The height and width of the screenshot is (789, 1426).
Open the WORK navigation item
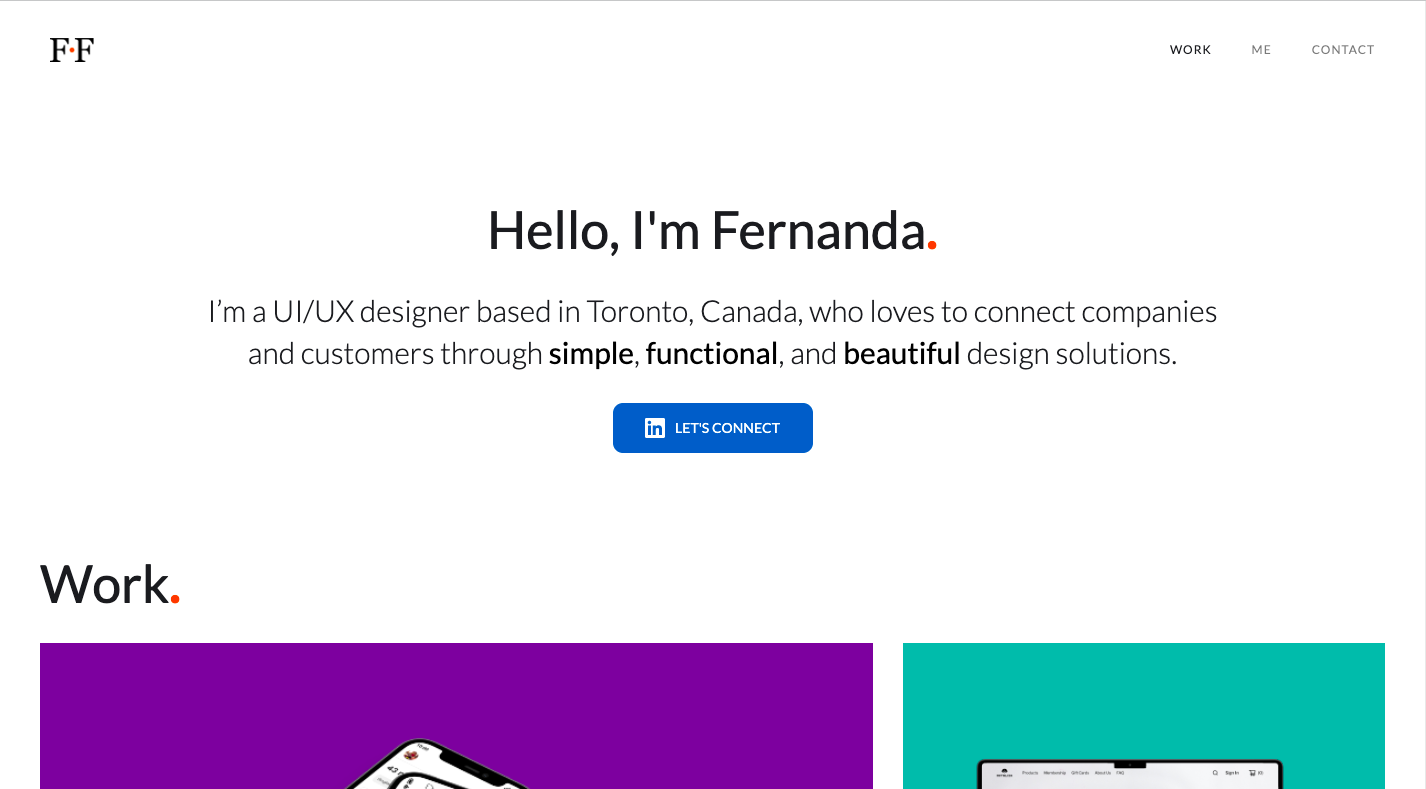[1190, 49]
